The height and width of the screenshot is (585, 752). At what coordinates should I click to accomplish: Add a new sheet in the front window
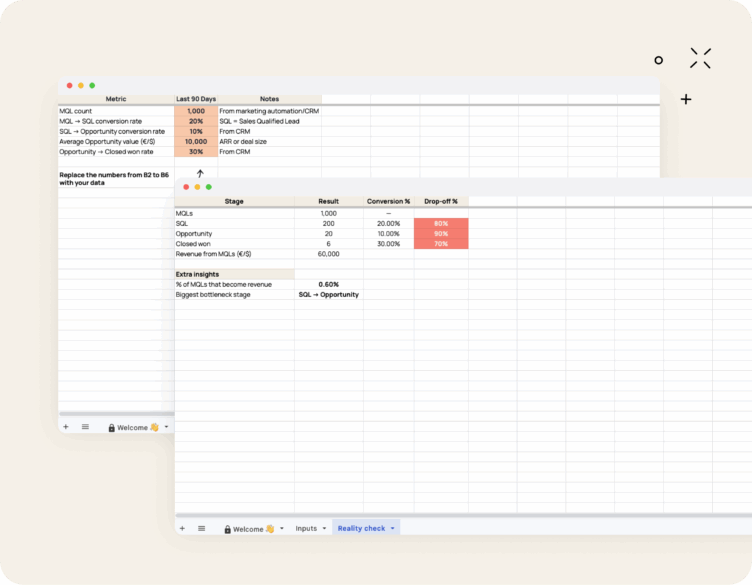182,528
